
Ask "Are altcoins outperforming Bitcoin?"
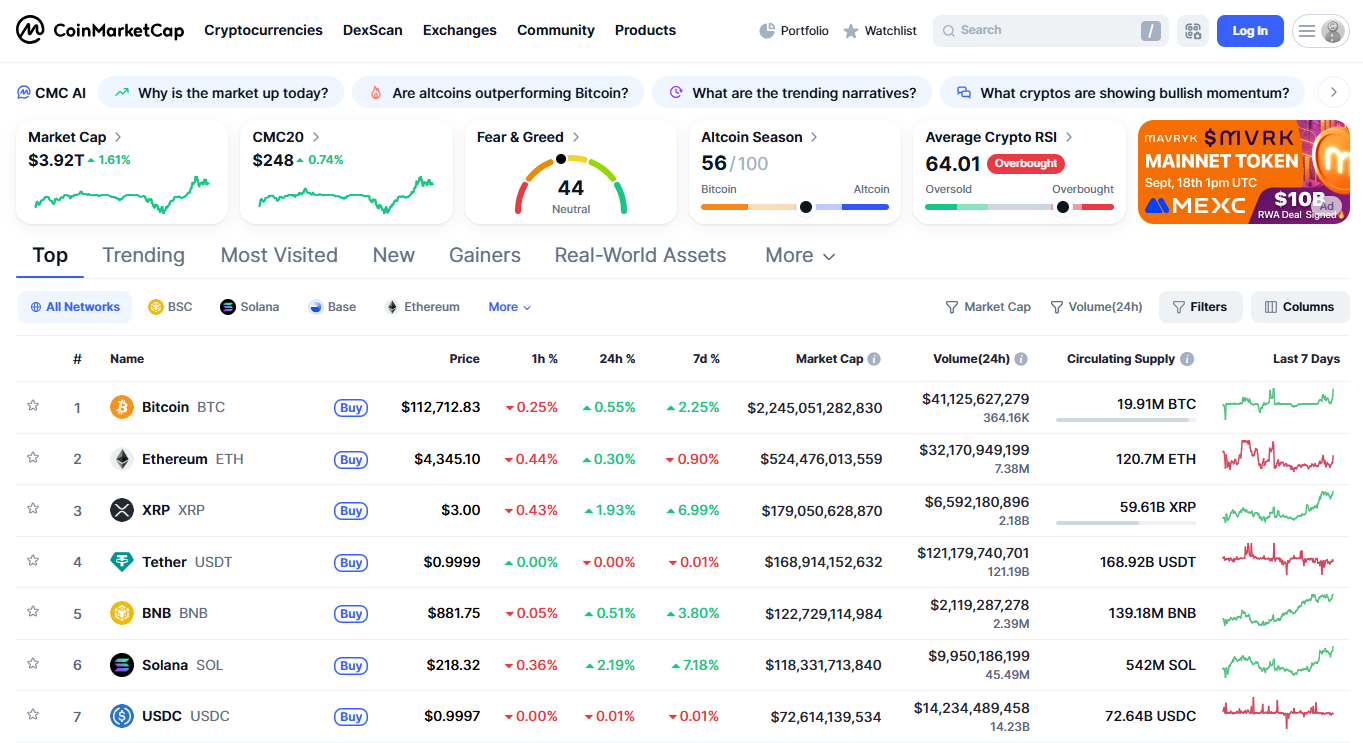tap(498, 93)
